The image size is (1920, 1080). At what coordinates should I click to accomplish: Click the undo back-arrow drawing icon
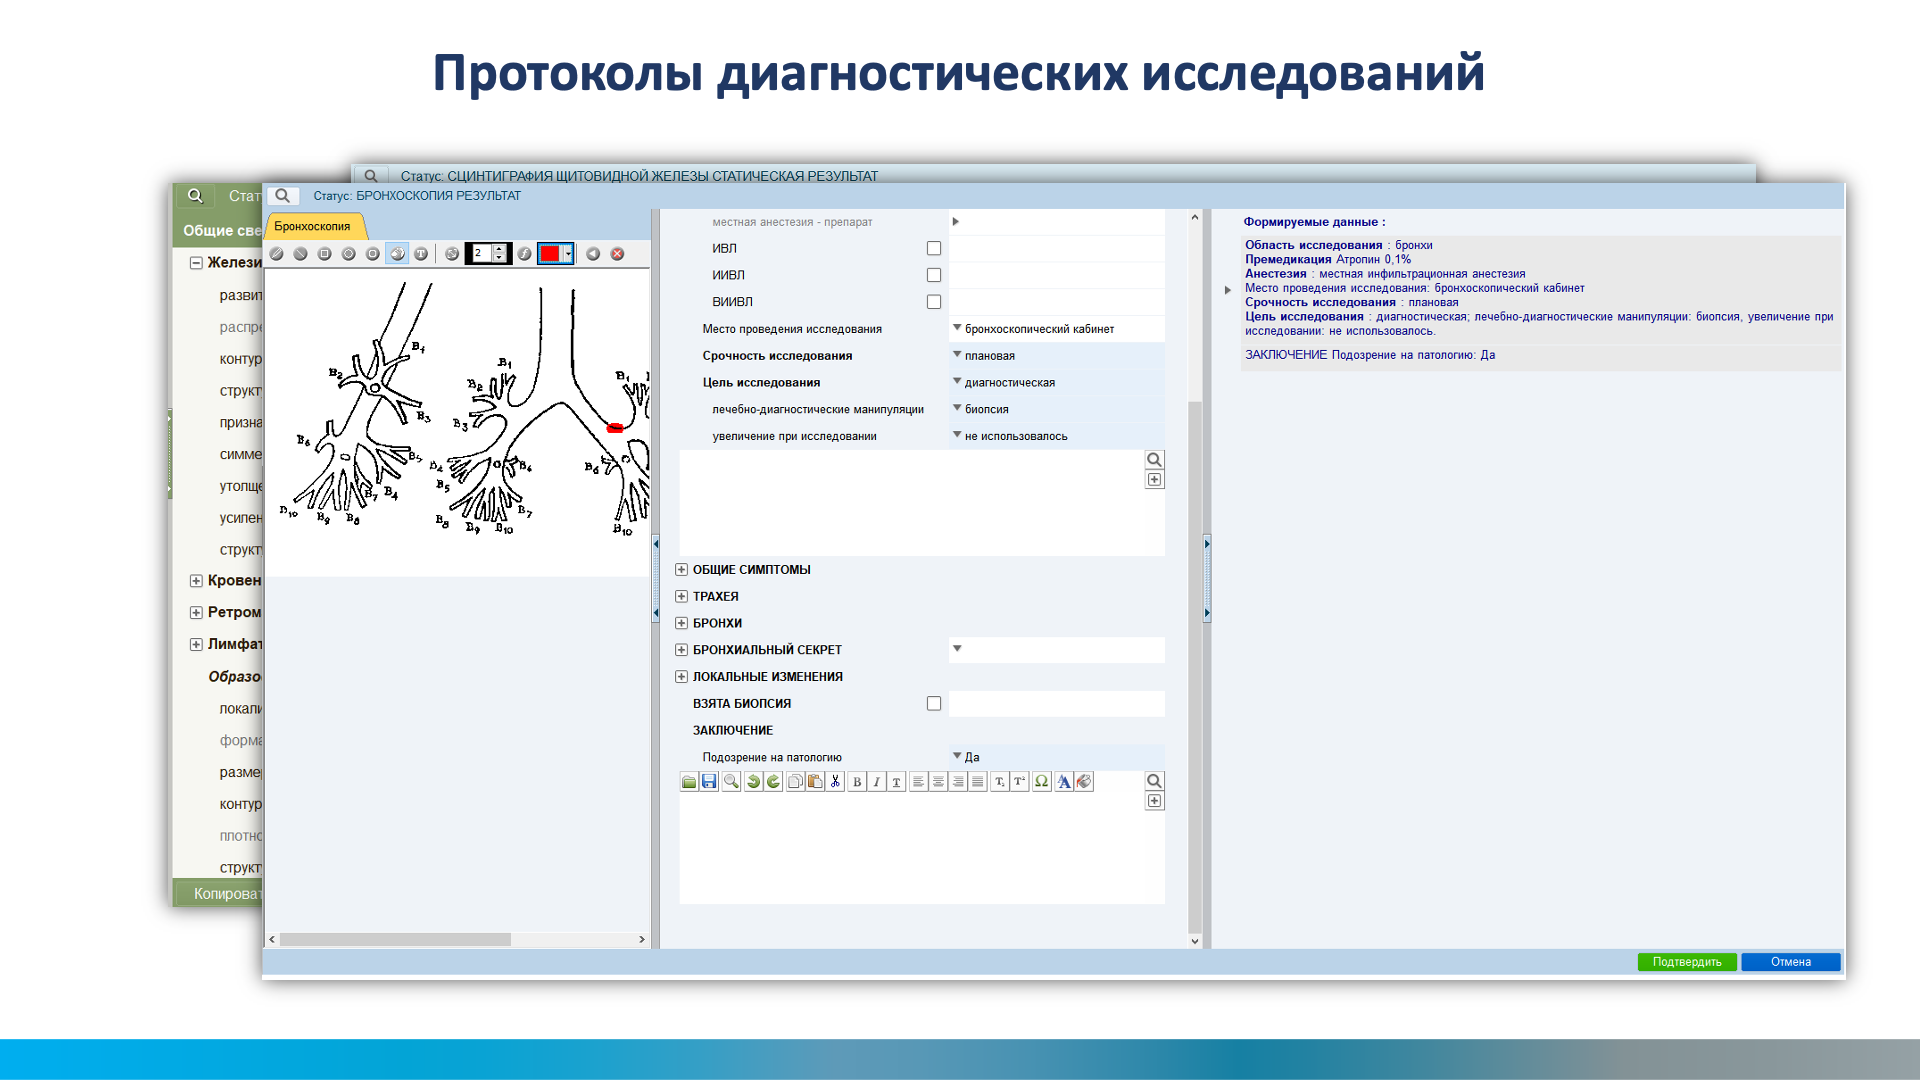[x=593, y=254]
